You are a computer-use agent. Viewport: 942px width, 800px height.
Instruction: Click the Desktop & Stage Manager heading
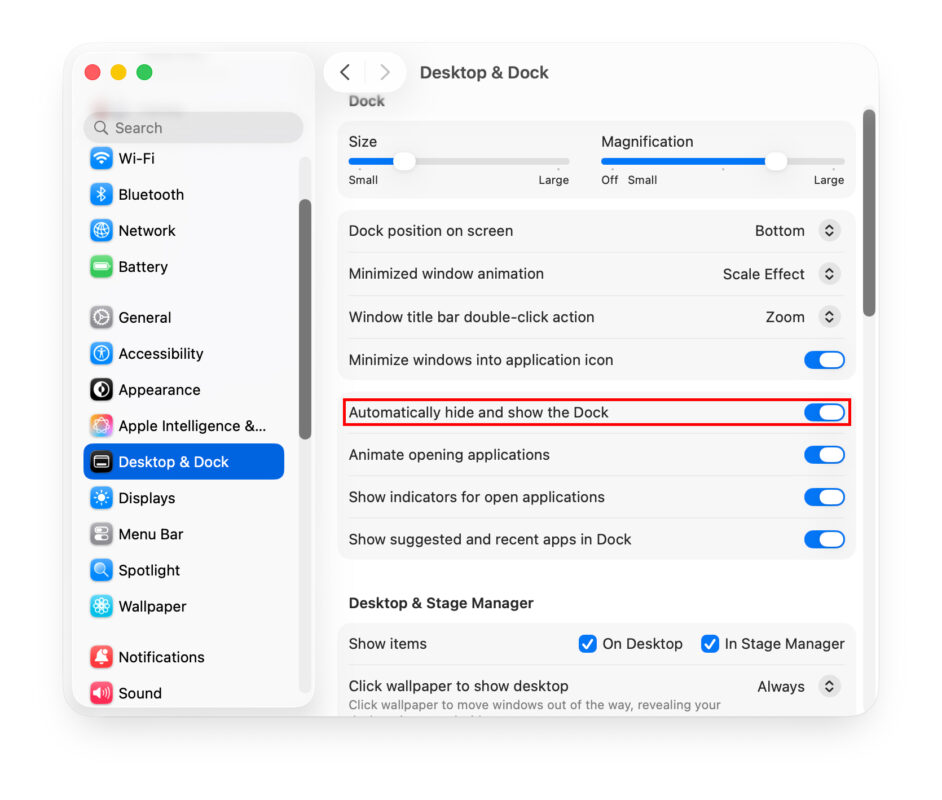441,603
